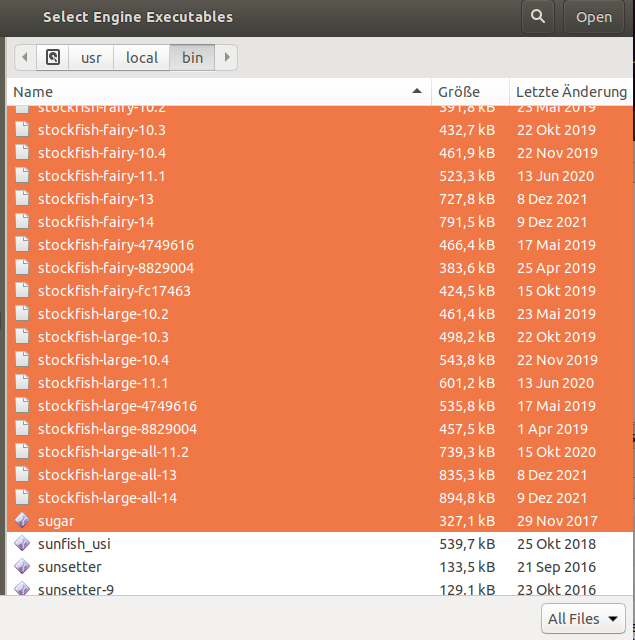Sort by the Größe column header
This screenshot has width=635, height=640.
point(470,92)
